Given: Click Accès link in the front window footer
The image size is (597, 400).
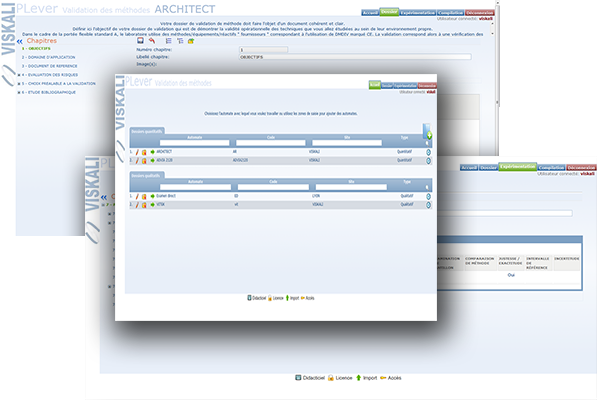Looking at the screenshot, I should pos(308,298).
